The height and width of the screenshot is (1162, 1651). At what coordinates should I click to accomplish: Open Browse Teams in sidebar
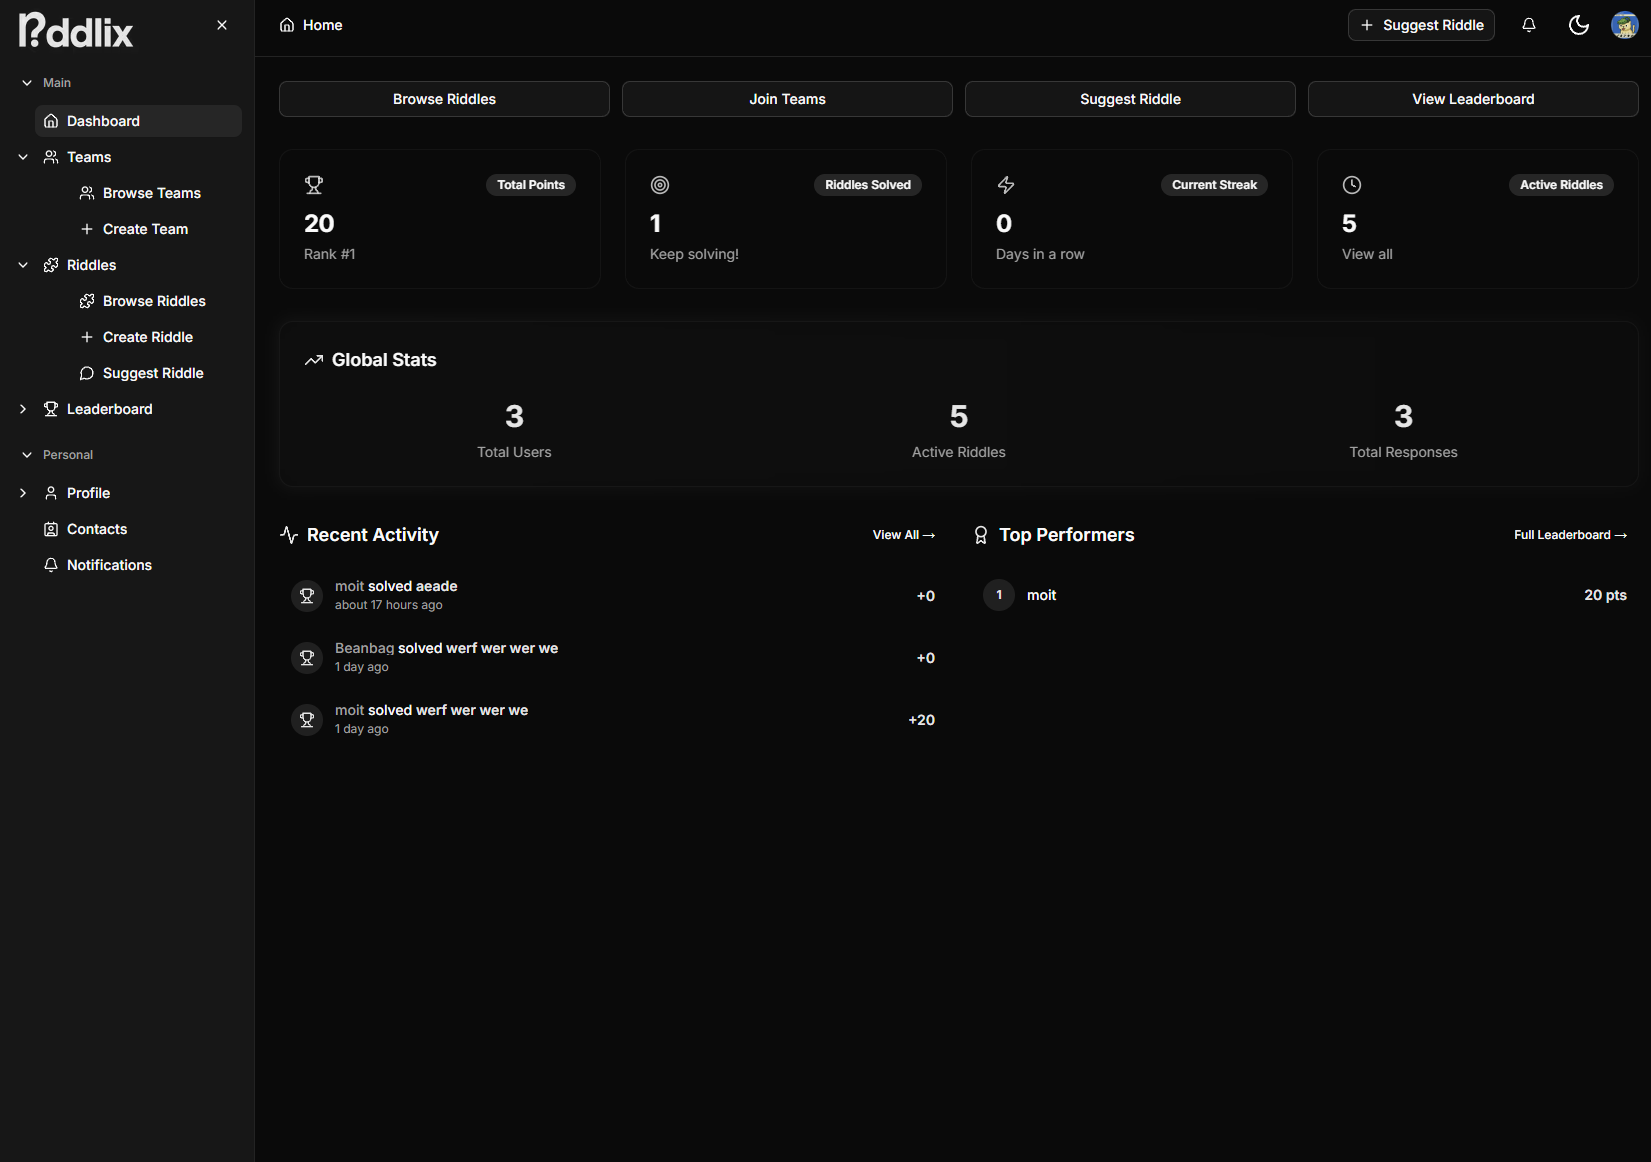(x=151, y=193)
